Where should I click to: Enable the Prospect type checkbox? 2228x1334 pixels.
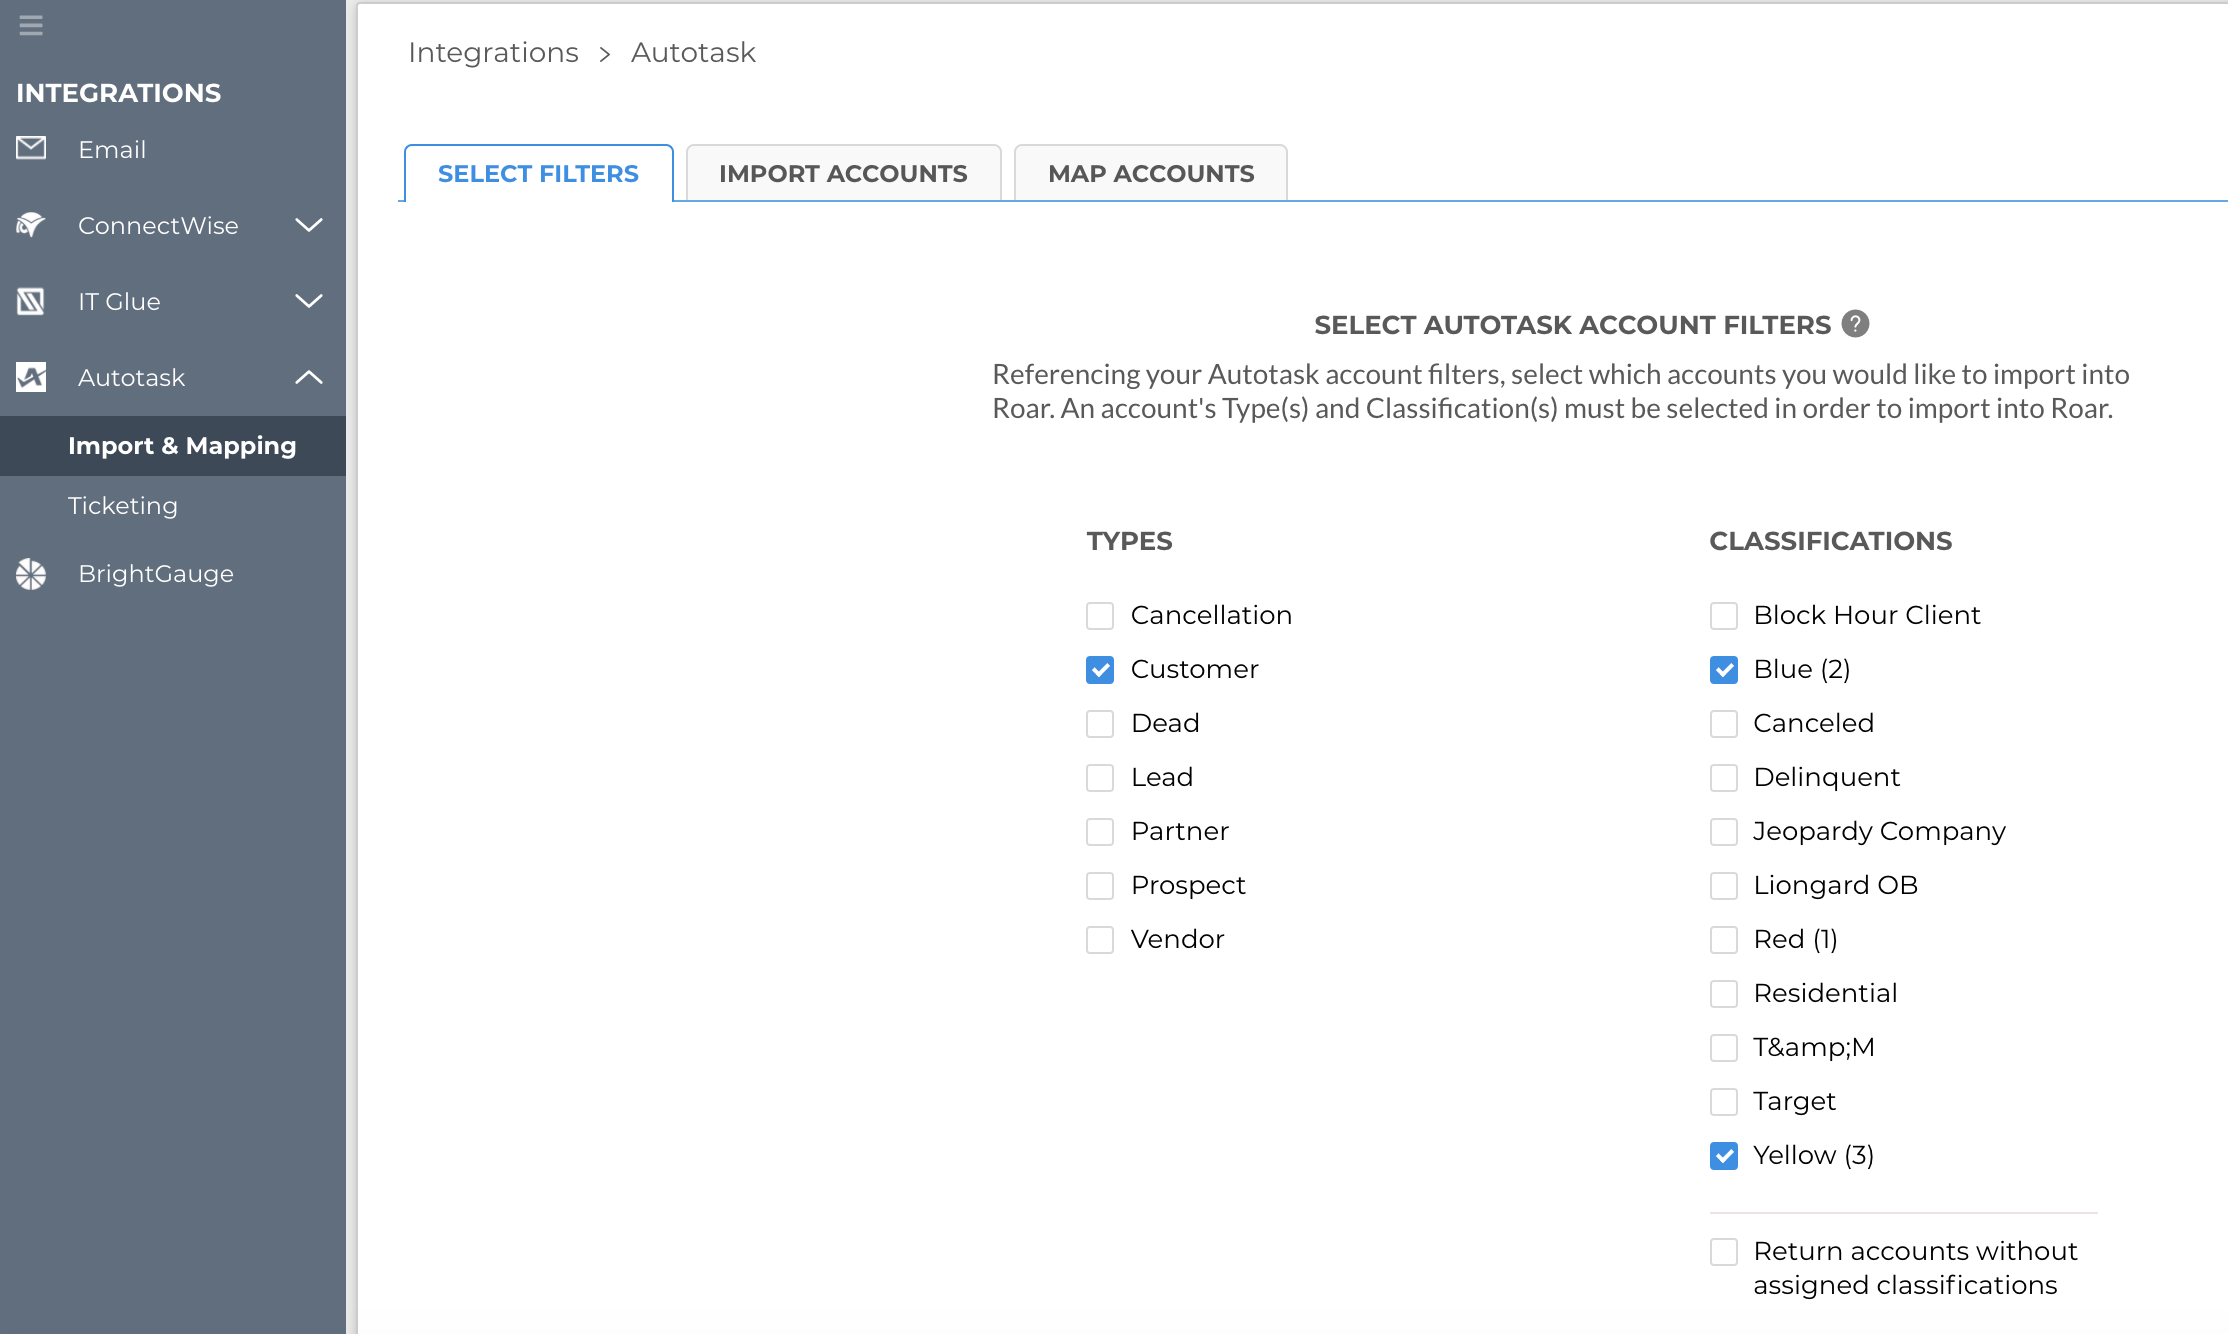pyautogui.click(x=1100, y=885)
